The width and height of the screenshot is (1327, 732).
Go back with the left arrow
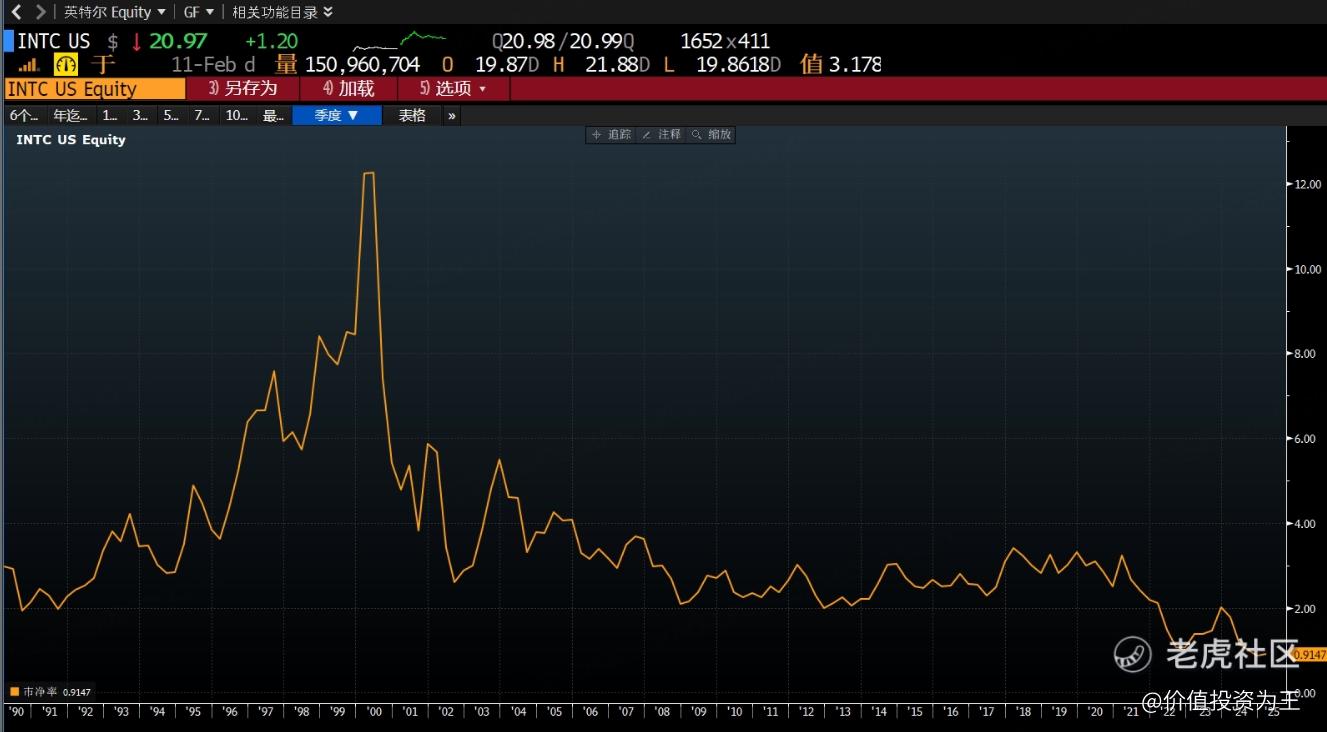click(x=16, y=12)
